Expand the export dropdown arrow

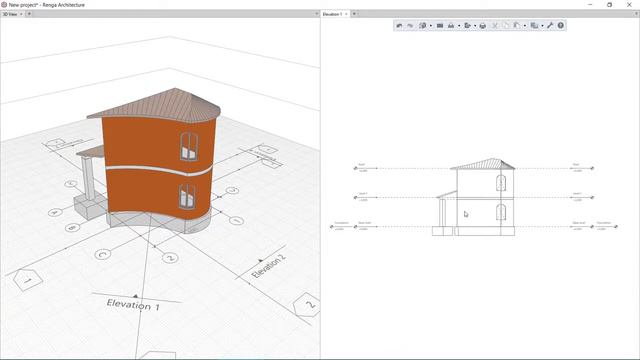point(475,26)
